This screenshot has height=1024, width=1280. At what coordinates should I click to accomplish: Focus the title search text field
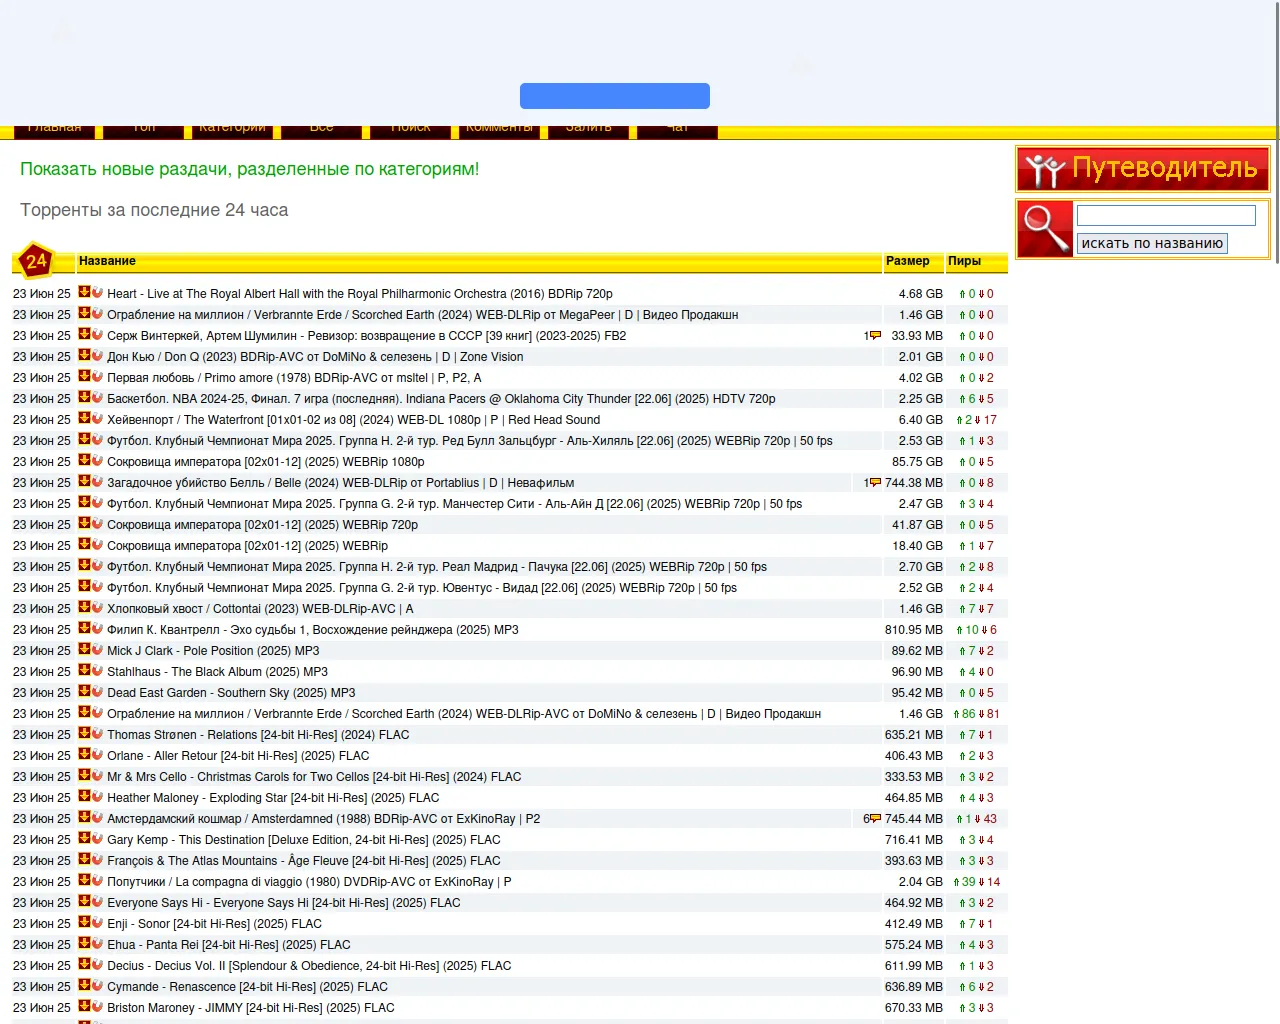tap(1165, 216)
